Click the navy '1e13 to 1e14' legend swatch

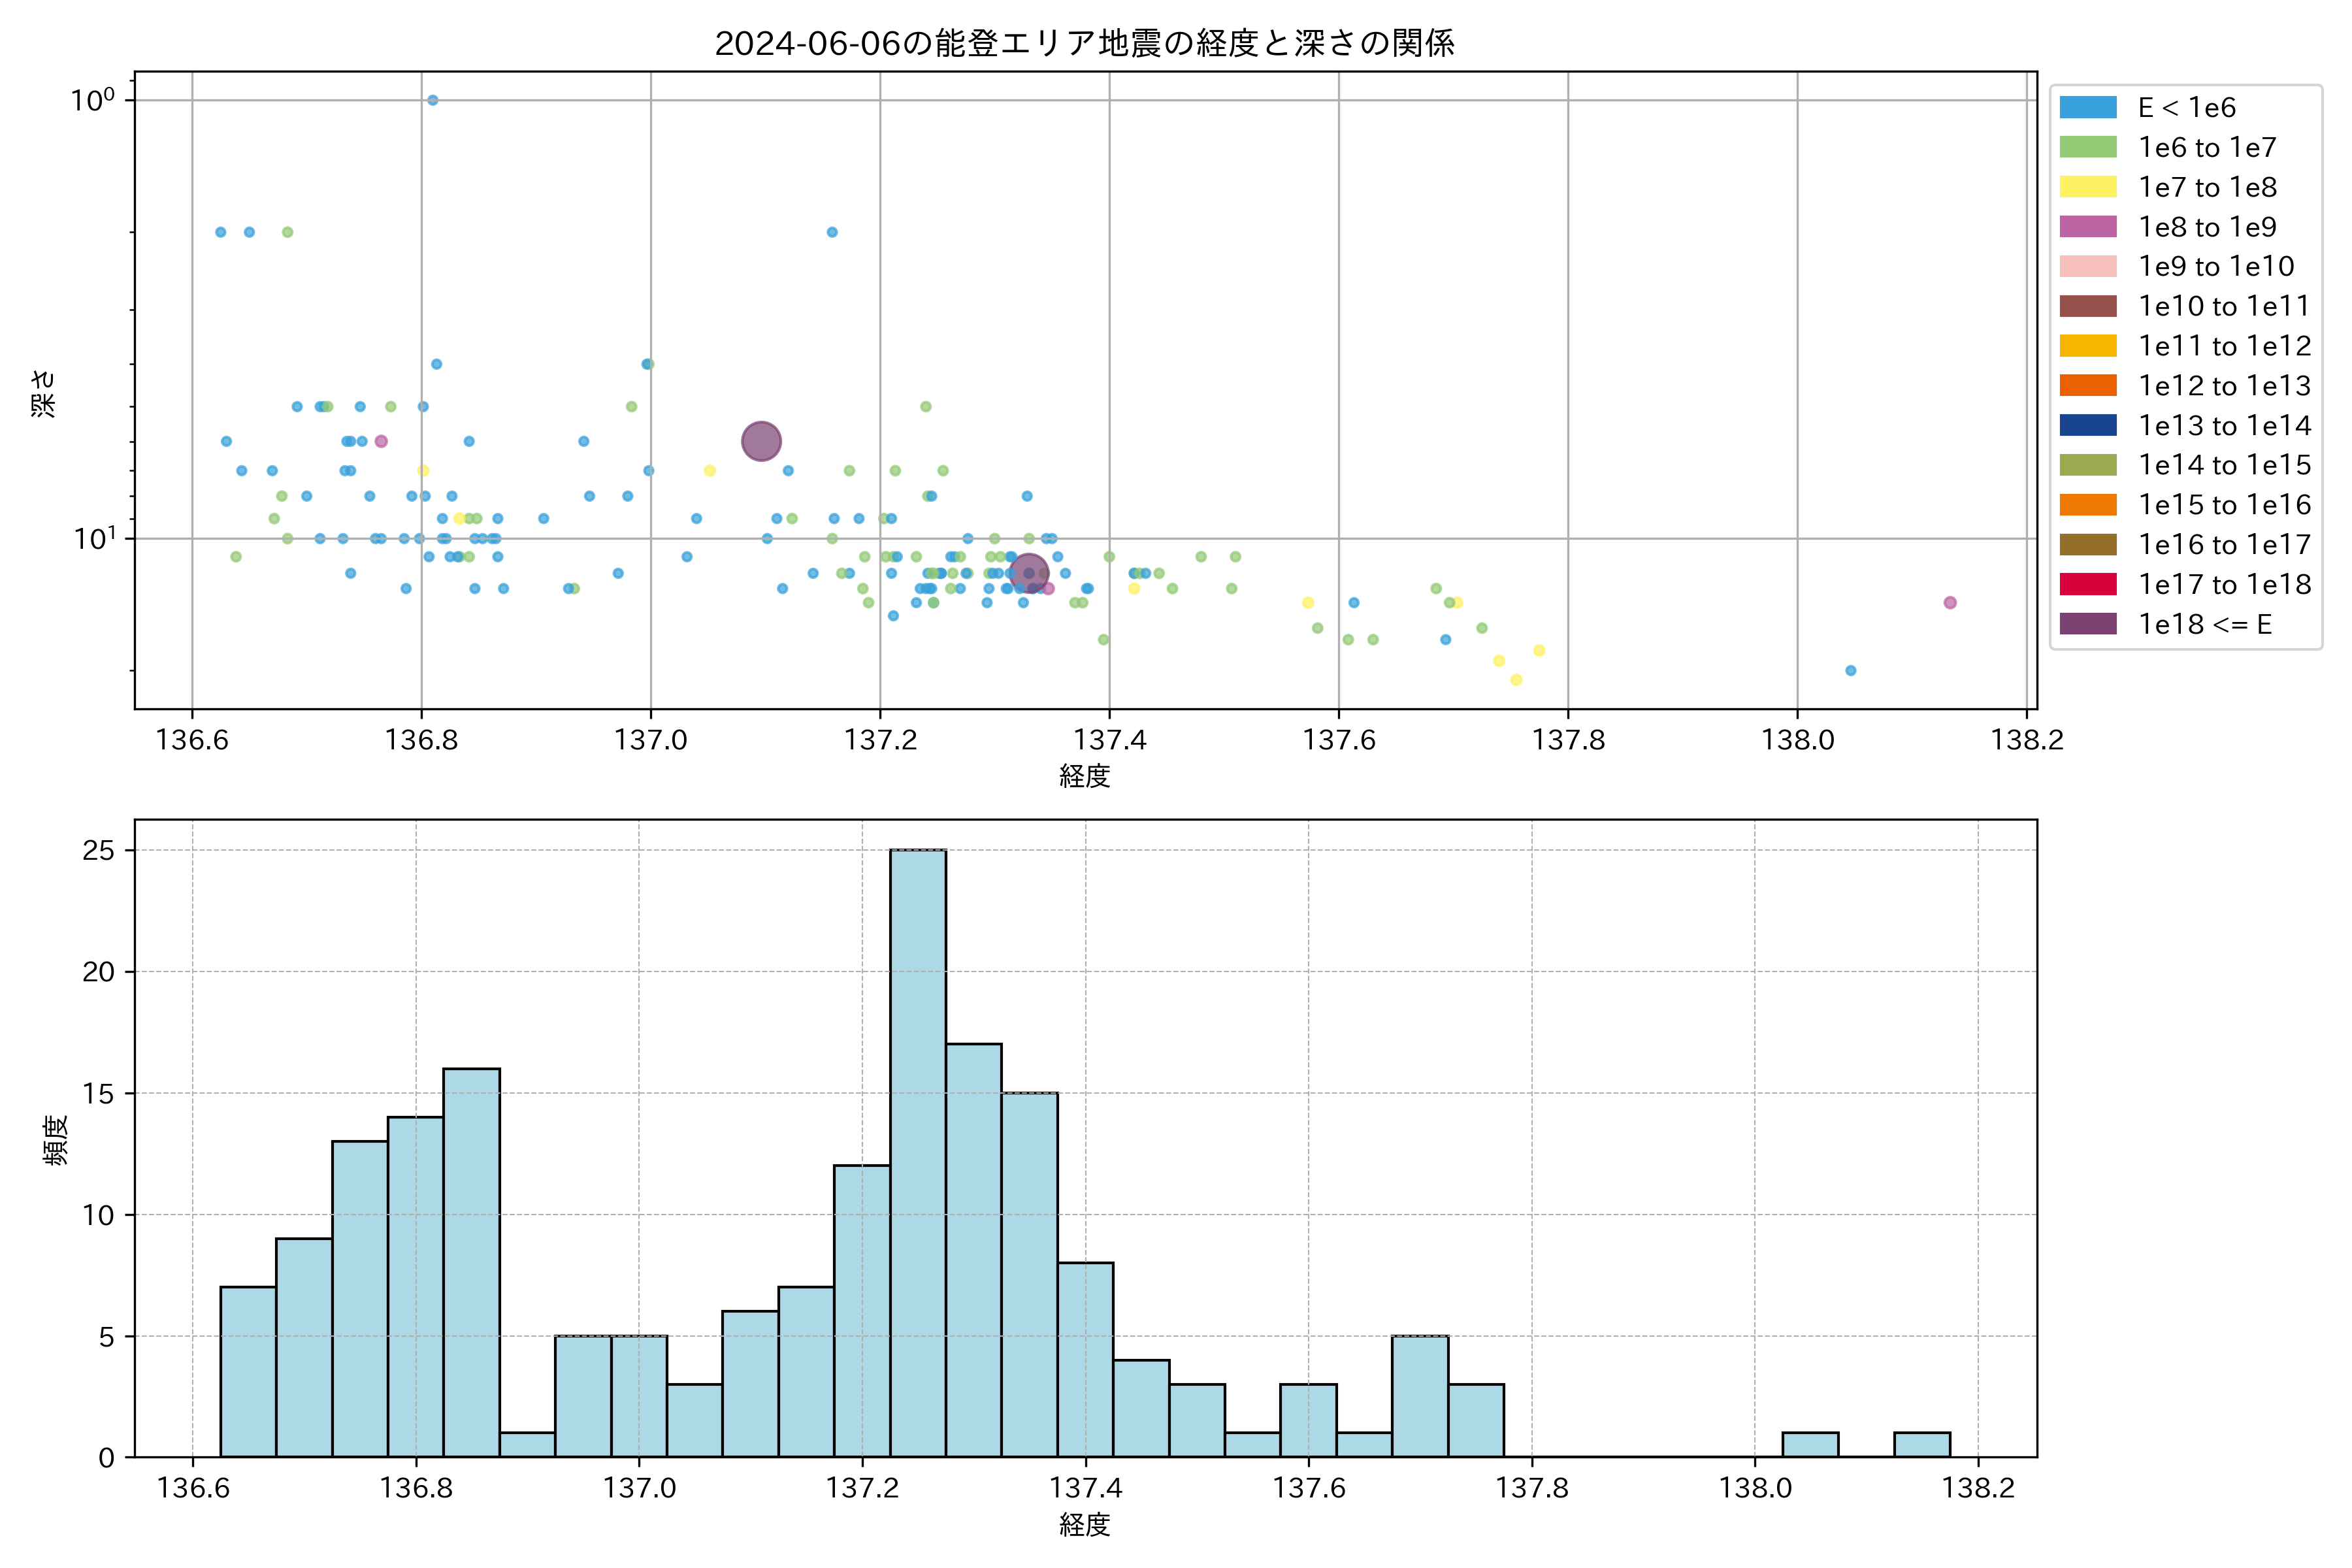[2088, 426]
